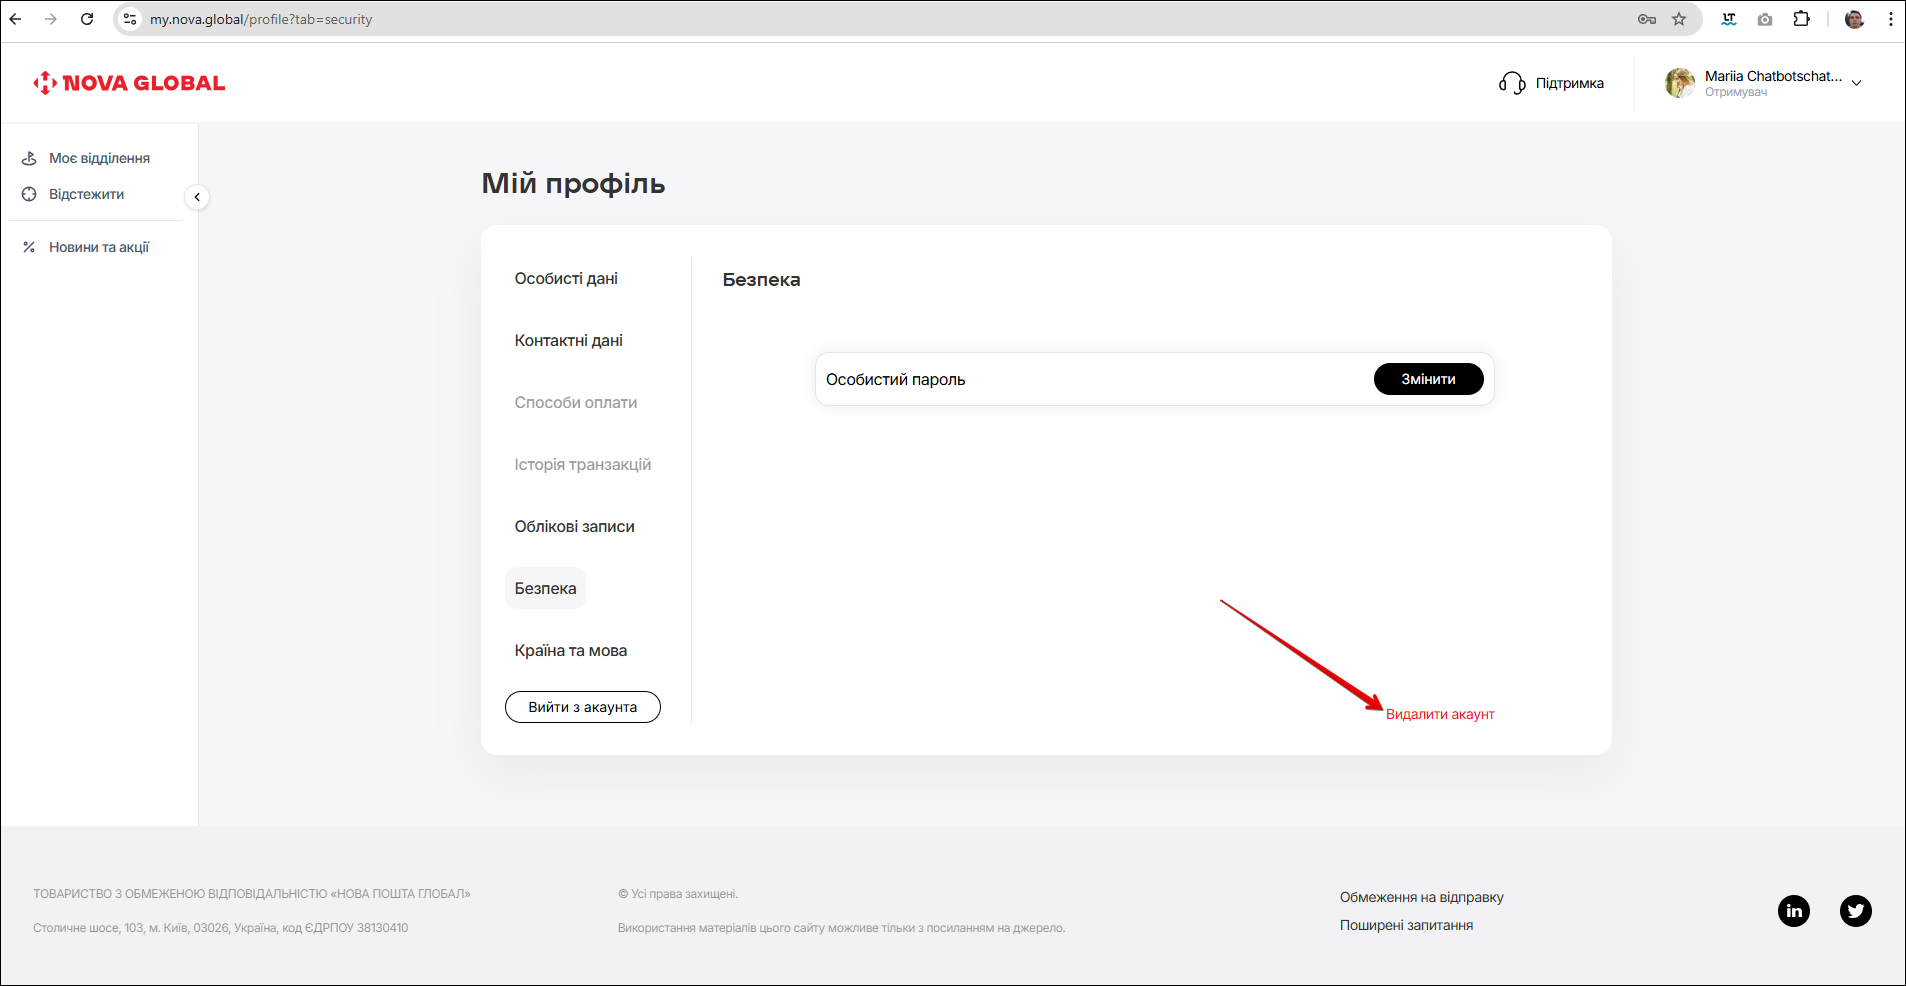Open Поширені запитання footer link
Image resolution: width=1906 pixels, height=986 pixels.
pos(1406,925)
